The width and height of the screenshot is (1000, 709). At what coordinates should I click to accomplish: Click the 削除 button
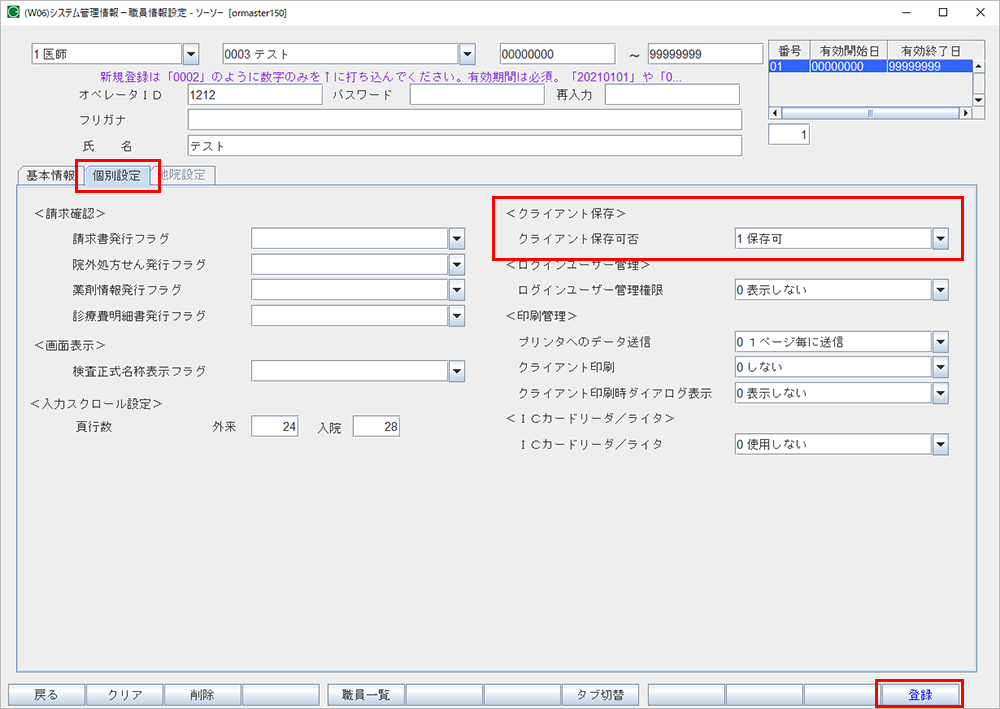(202, 694)
